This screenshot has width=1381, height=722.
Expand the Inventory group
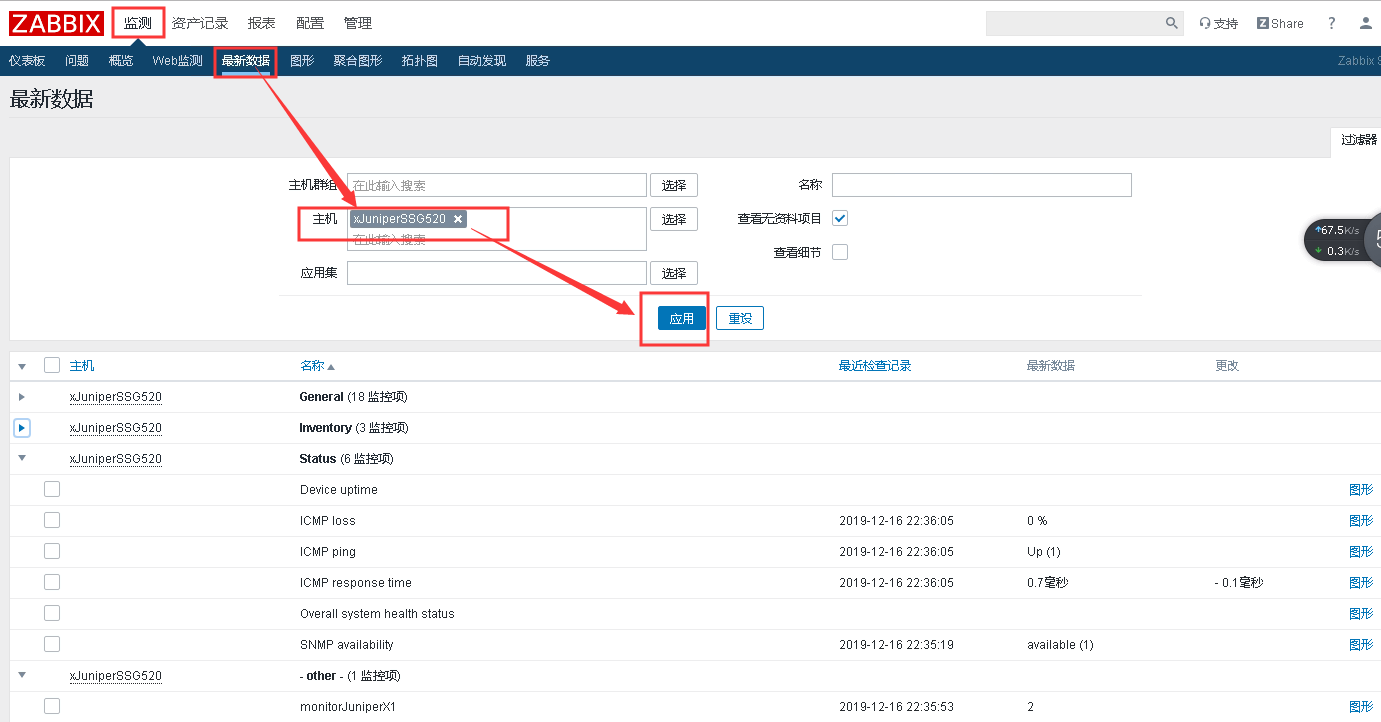tap(22, 427)
